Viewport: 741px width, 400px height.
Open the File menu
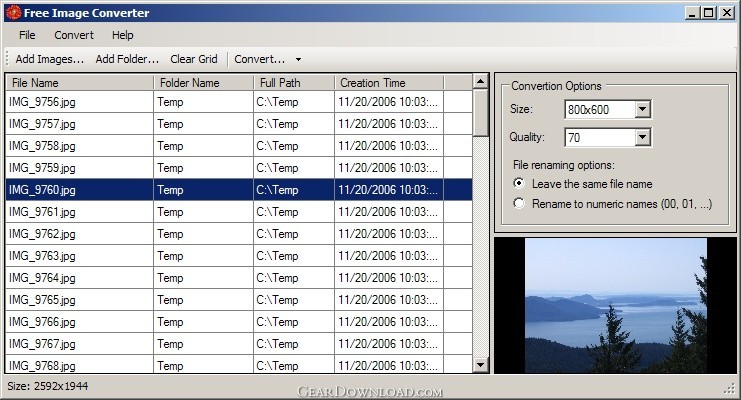tap(27, 35)
